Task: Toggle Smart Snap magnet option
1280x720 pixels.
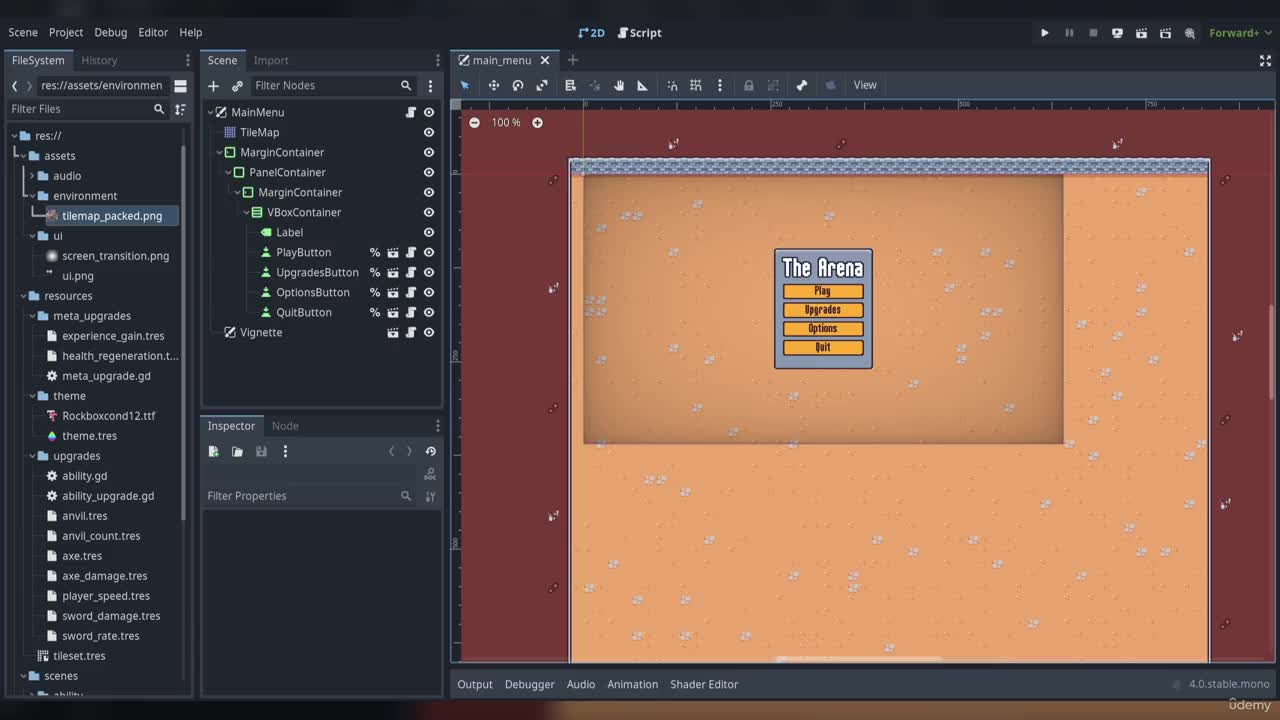Action: point(672,85)
